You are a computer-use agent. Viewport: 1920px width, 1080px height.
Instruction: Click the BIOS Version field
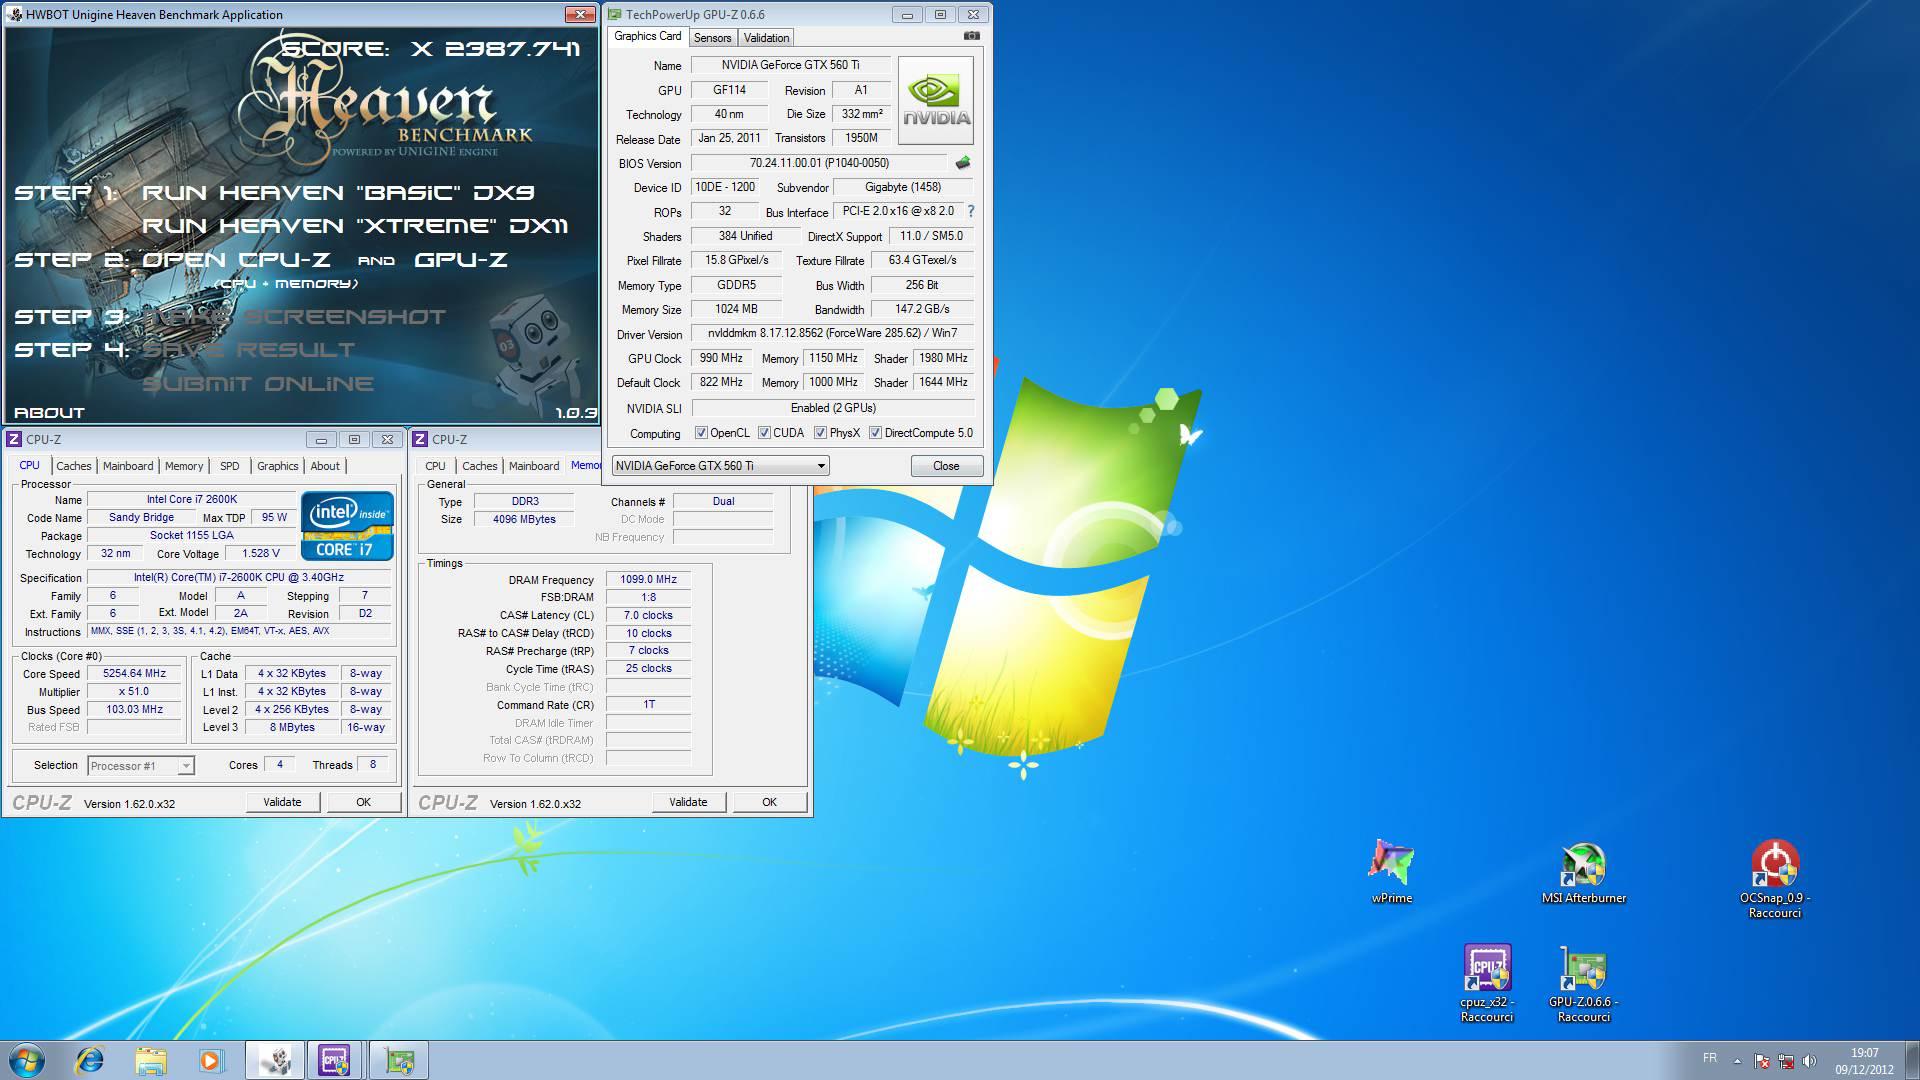pyautogui.click(x=819, y=163)
